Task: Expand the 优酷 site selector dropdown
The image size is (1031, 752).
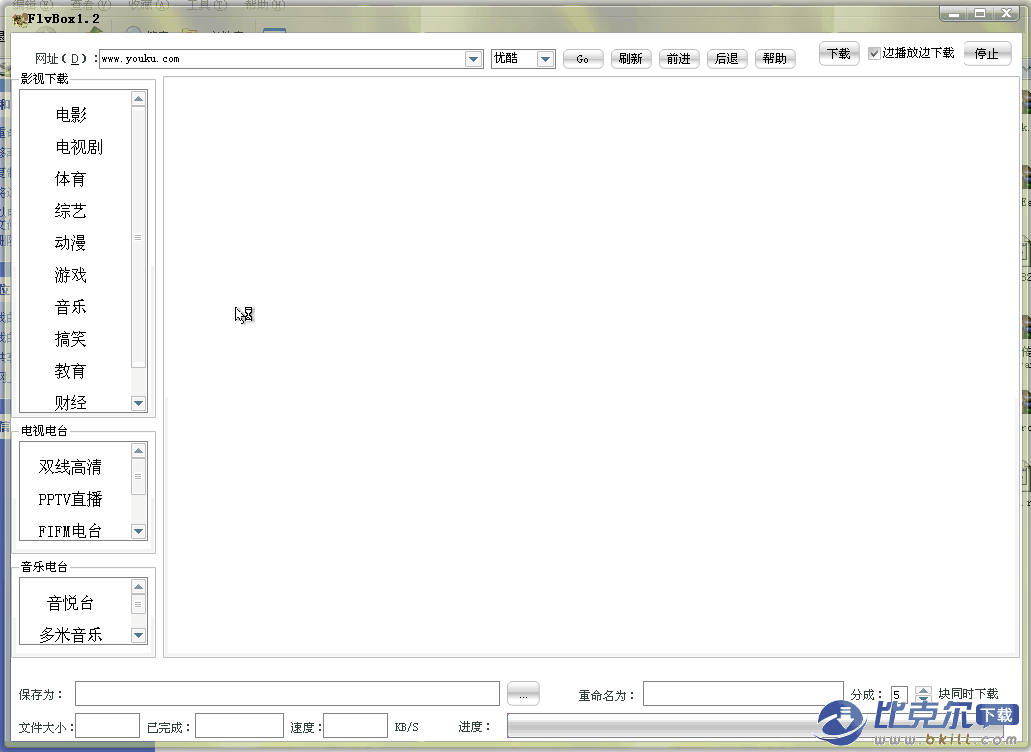Action: (x=545, y=59)
